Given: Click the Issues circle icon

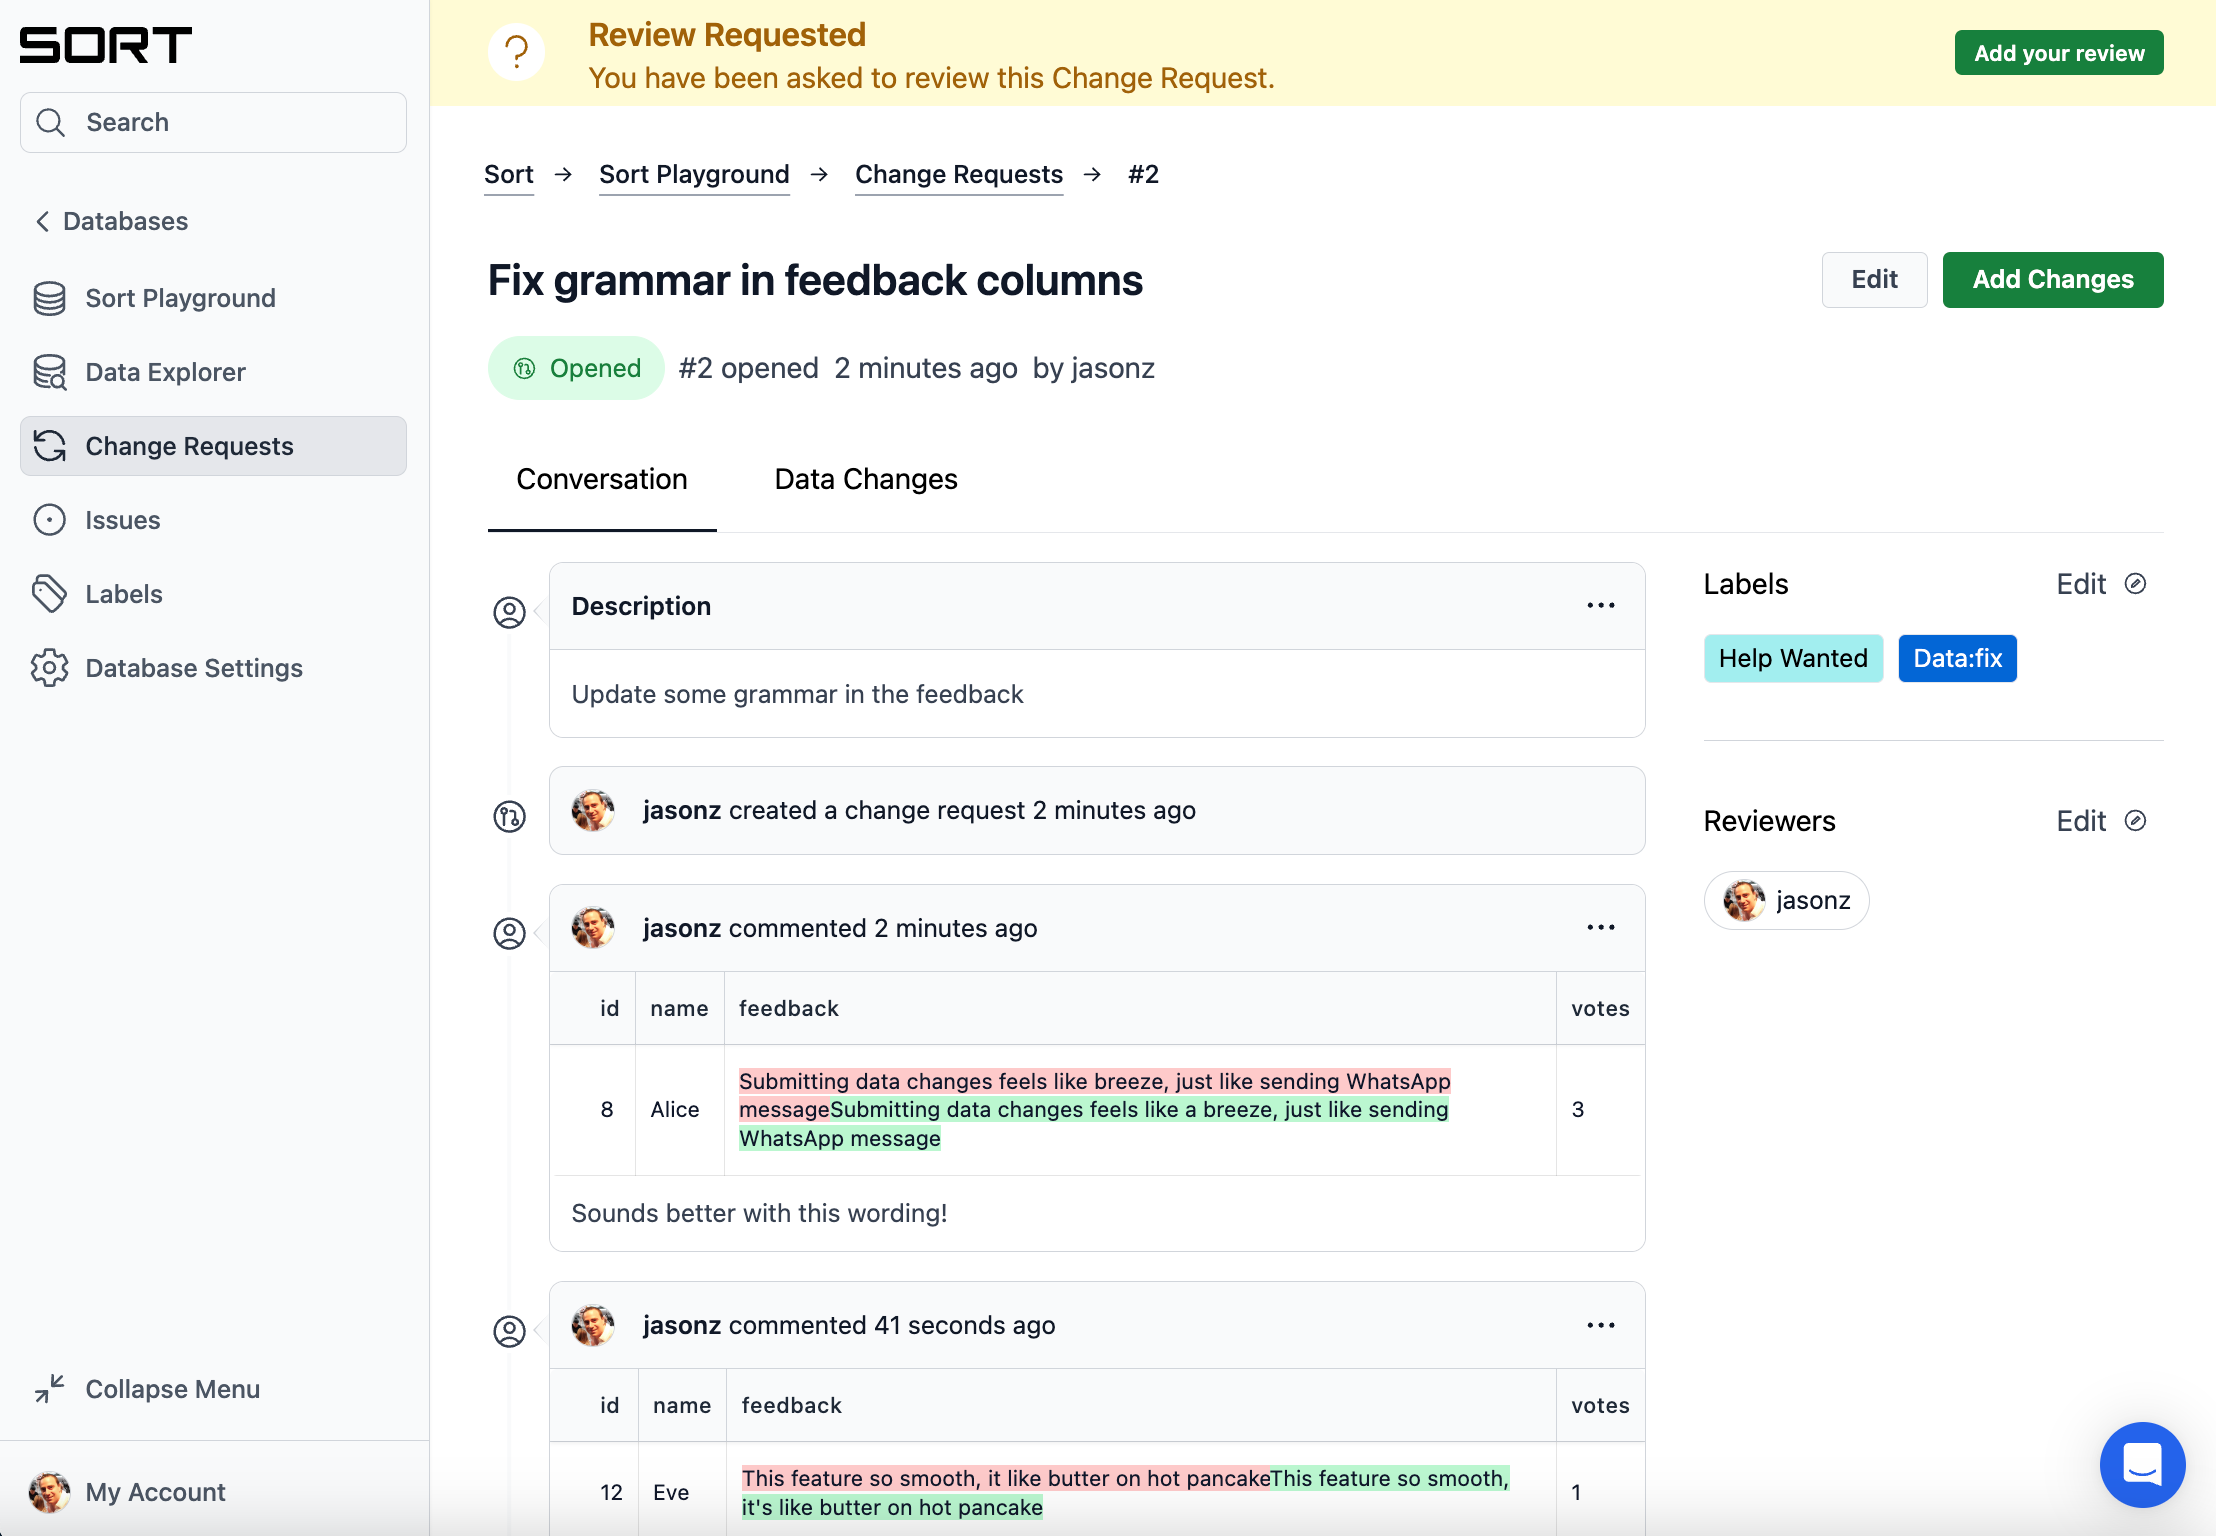Looking at the screenshot, I should click(49, 520).
